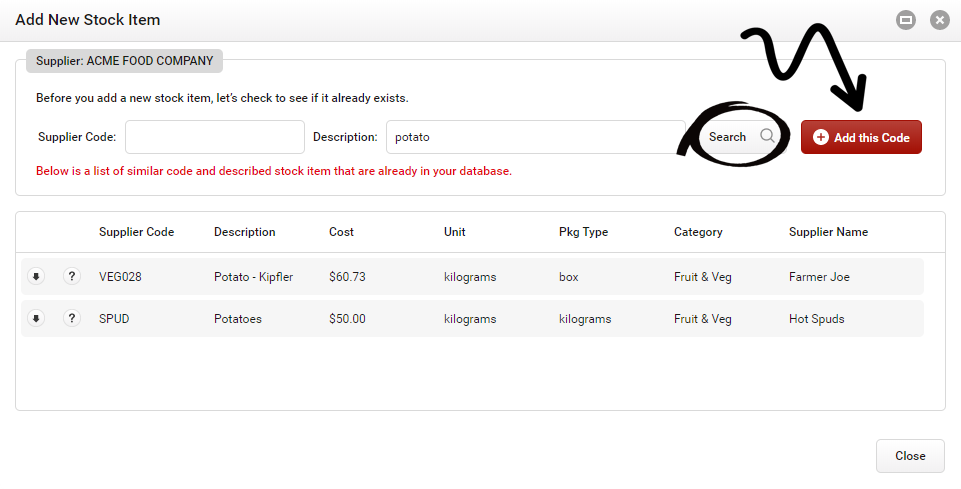Click the red Add this Code button

click(861, 137)
